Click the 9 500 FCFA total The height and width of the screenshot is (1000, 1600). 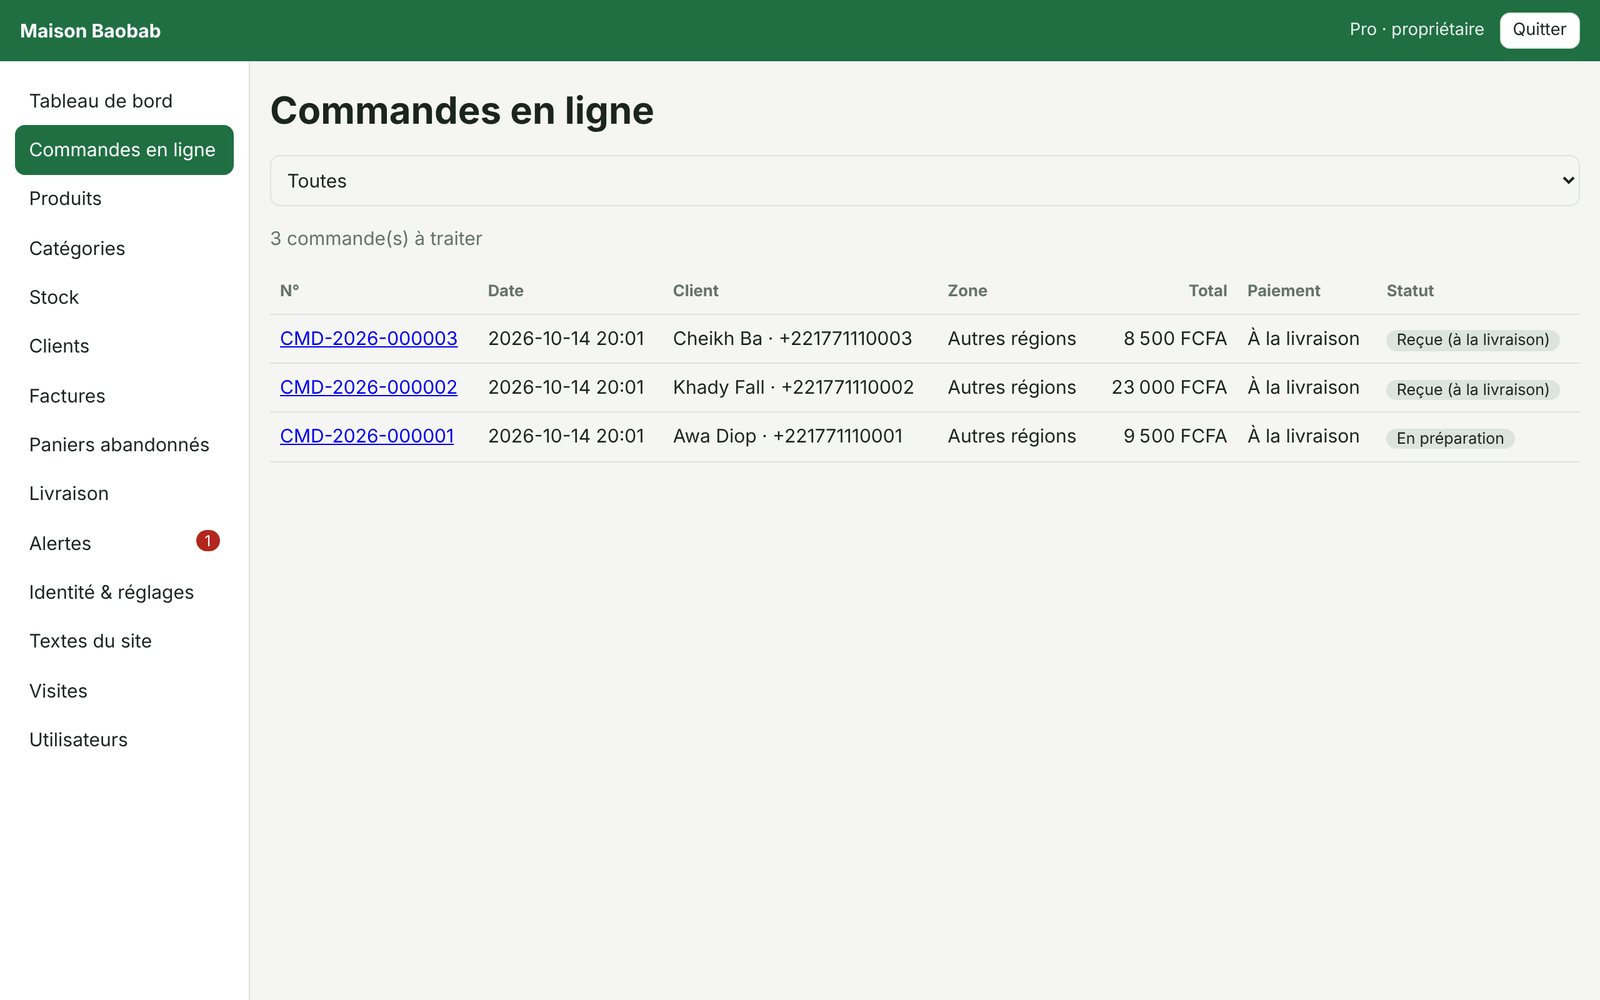click(1175, 437)
